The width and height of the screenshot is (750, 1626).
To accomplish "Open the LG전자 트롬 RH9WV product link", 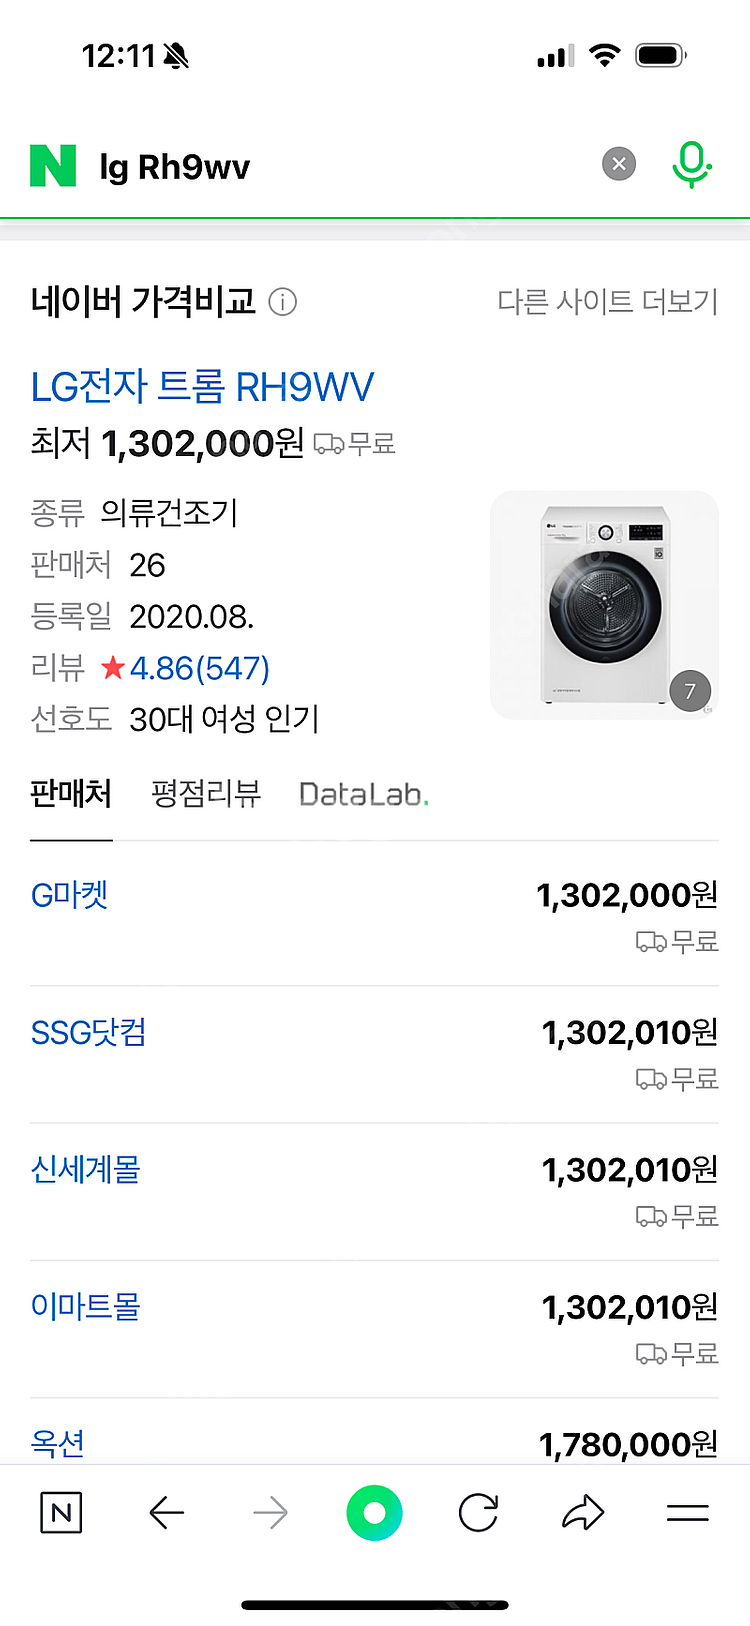I will pyautogui.click(x=202, y=387).
